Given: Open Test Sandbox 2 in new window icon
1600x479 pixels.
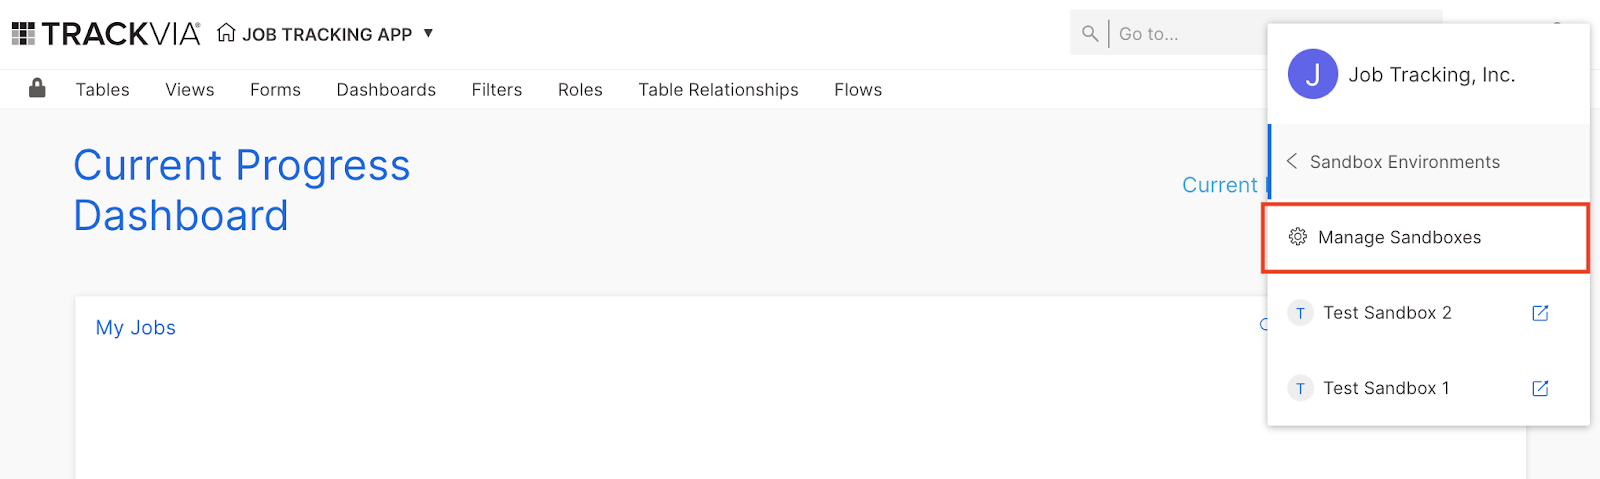Looking at the screenshot, I should click(x=1540, y=313).
